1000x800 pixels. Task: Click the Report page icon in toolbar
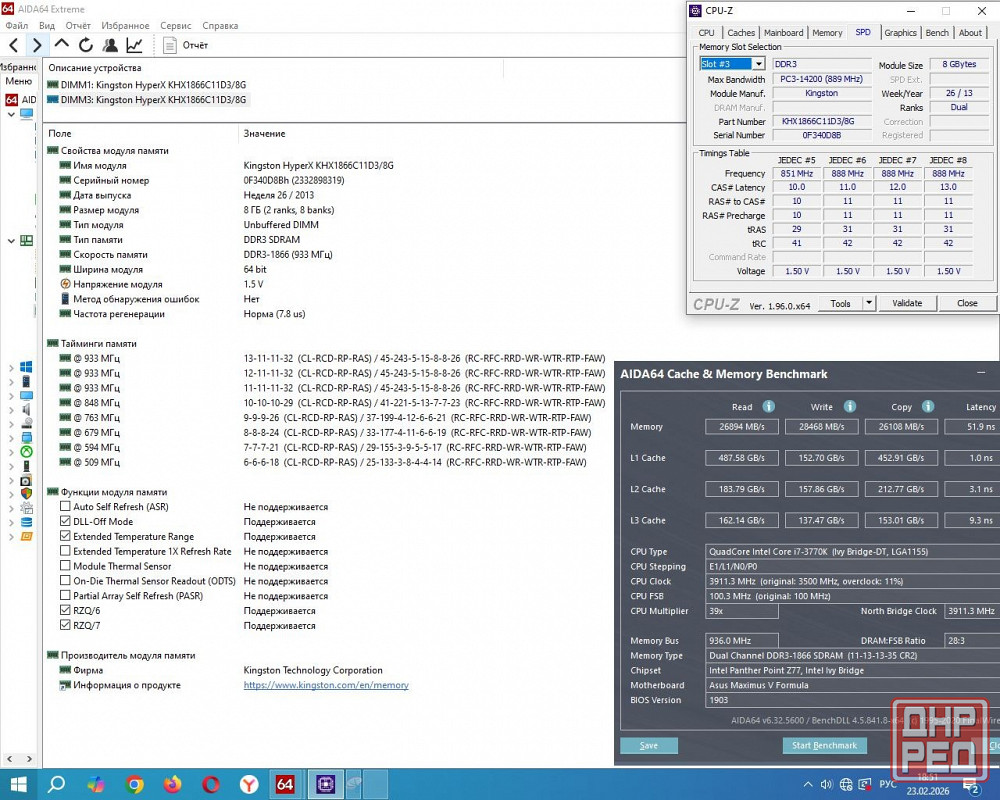click(170, 45)
